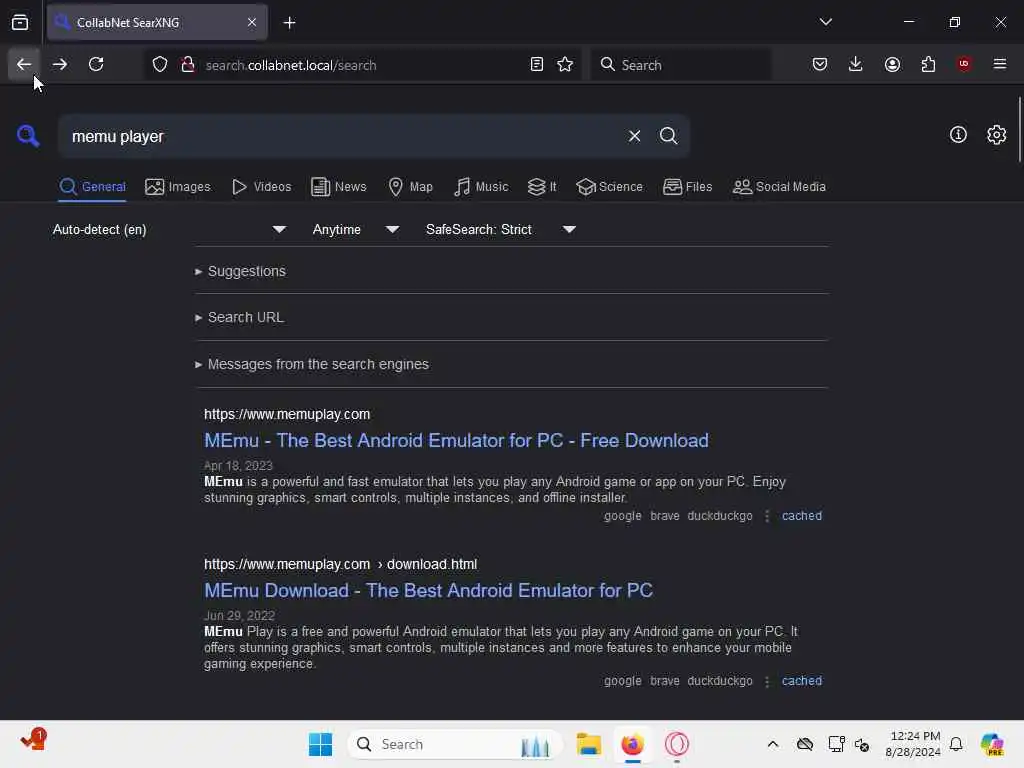This screenshot has height=768, width=1024.
Task: Open the Firefox hamburger menu
Action: coord(1000,64)
